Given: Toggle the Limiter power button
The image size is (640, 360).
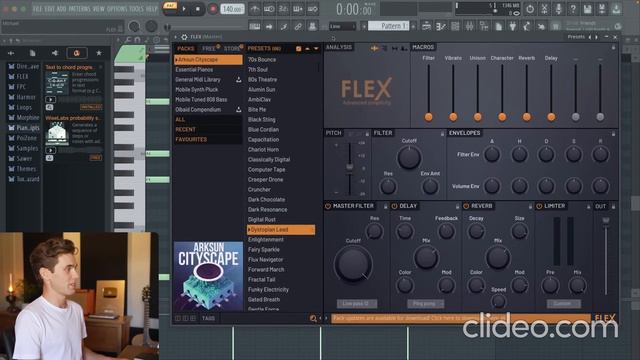Looking at the screenshot, I should (539, 207).
